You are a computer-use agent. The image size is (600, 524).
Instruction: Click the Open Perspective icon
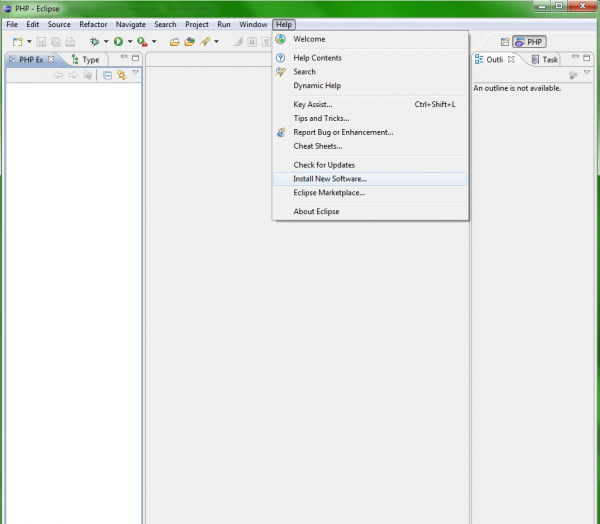point(505,42)
